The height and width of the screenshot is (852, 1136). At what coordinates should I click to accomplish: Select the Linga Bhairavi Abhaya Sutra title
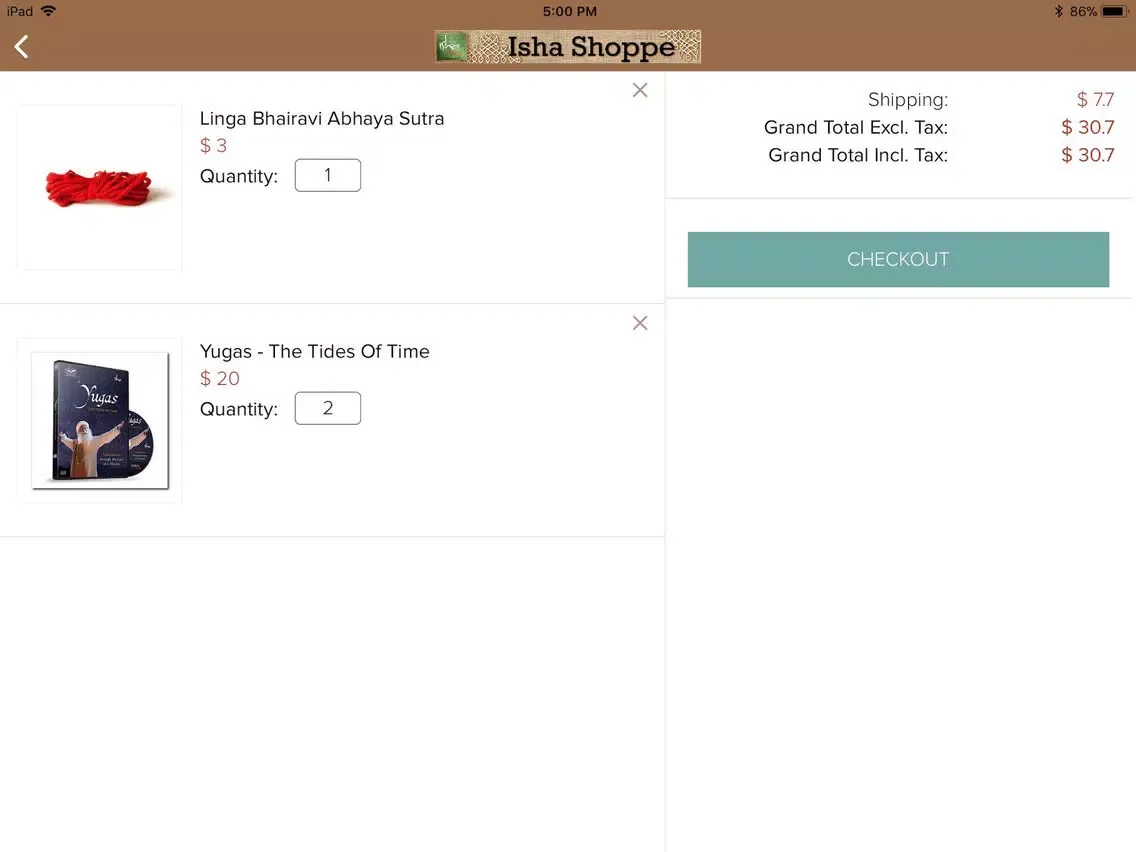pos(322,119)
